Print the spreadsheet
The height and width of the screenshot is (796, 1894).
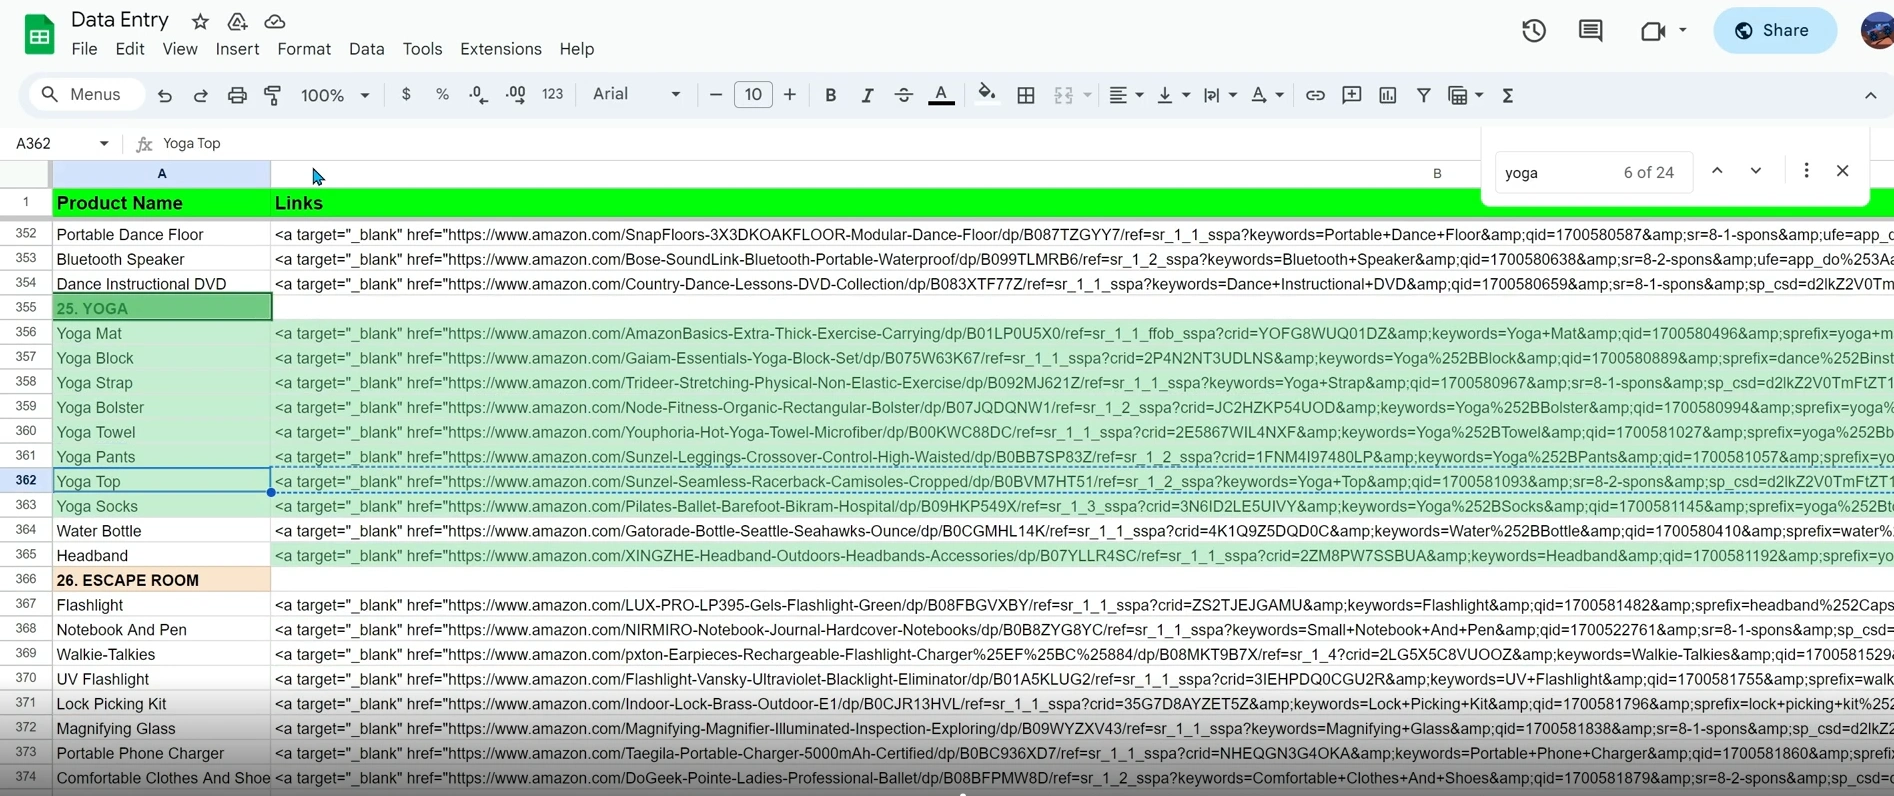(x=237, y=95)
